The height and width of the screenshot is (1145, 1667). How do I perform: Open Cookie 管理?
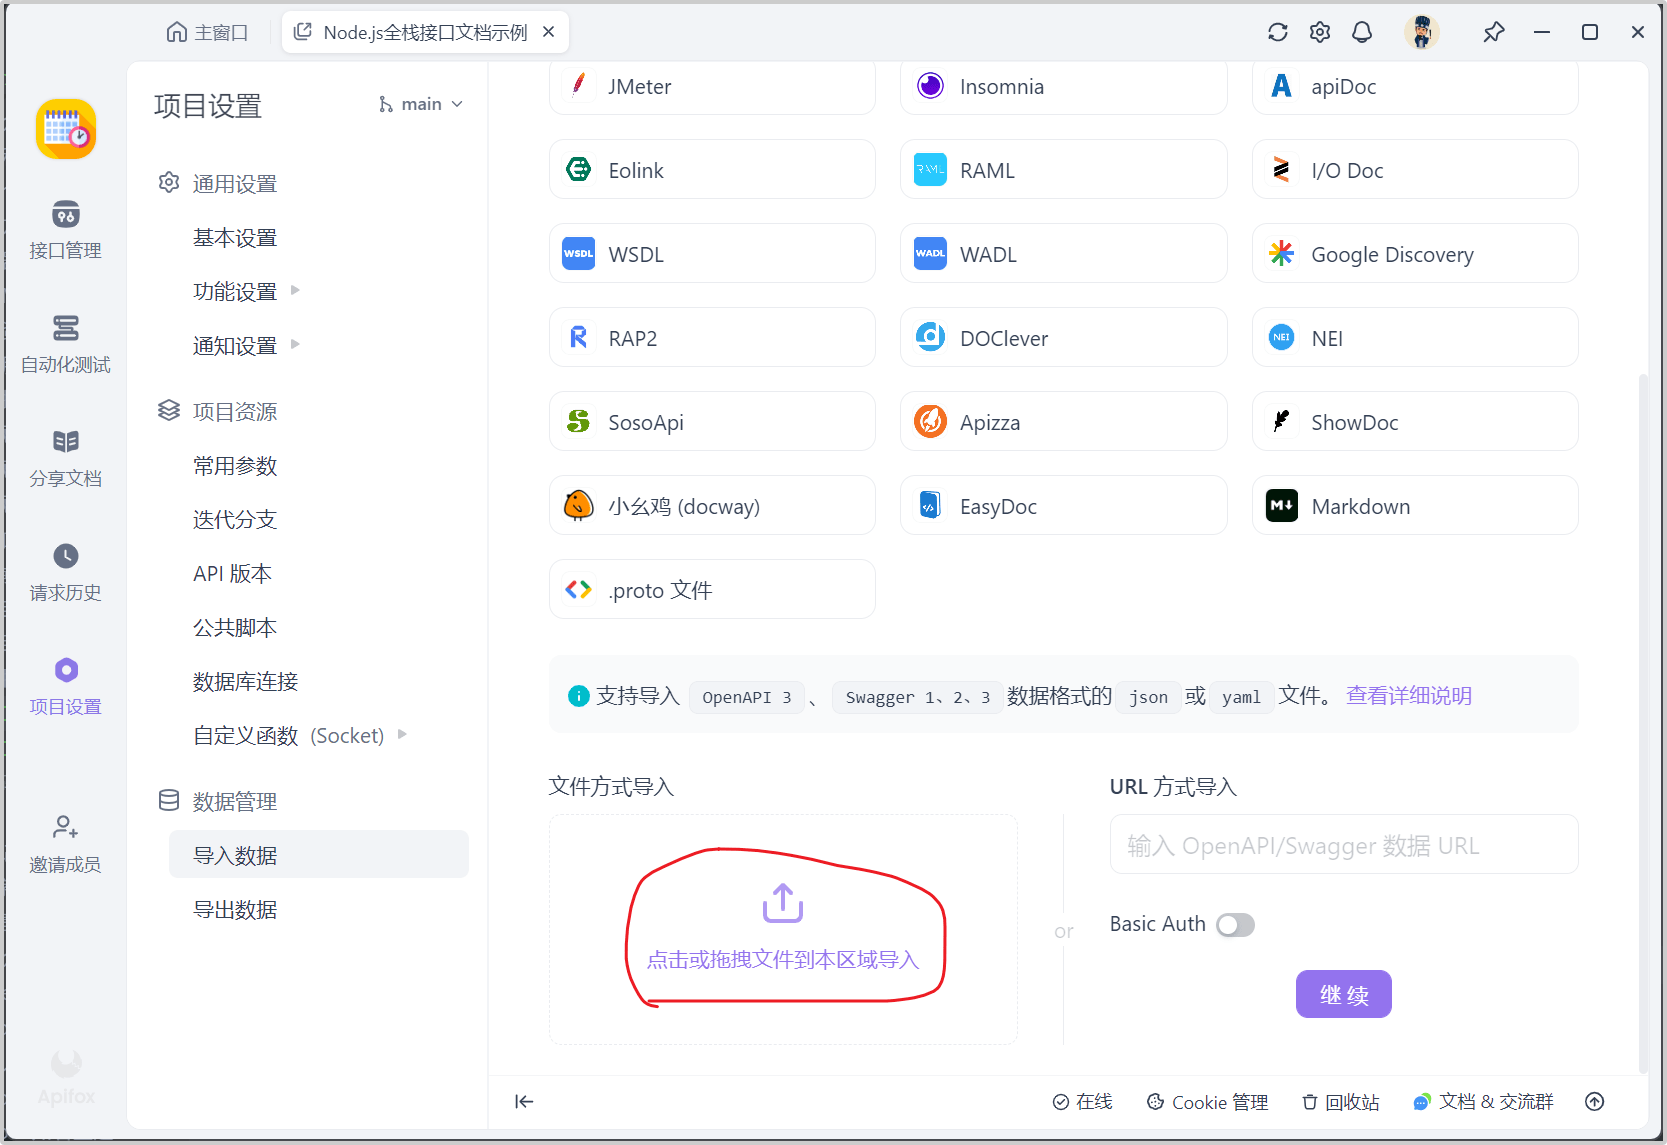[1207, 1101]
